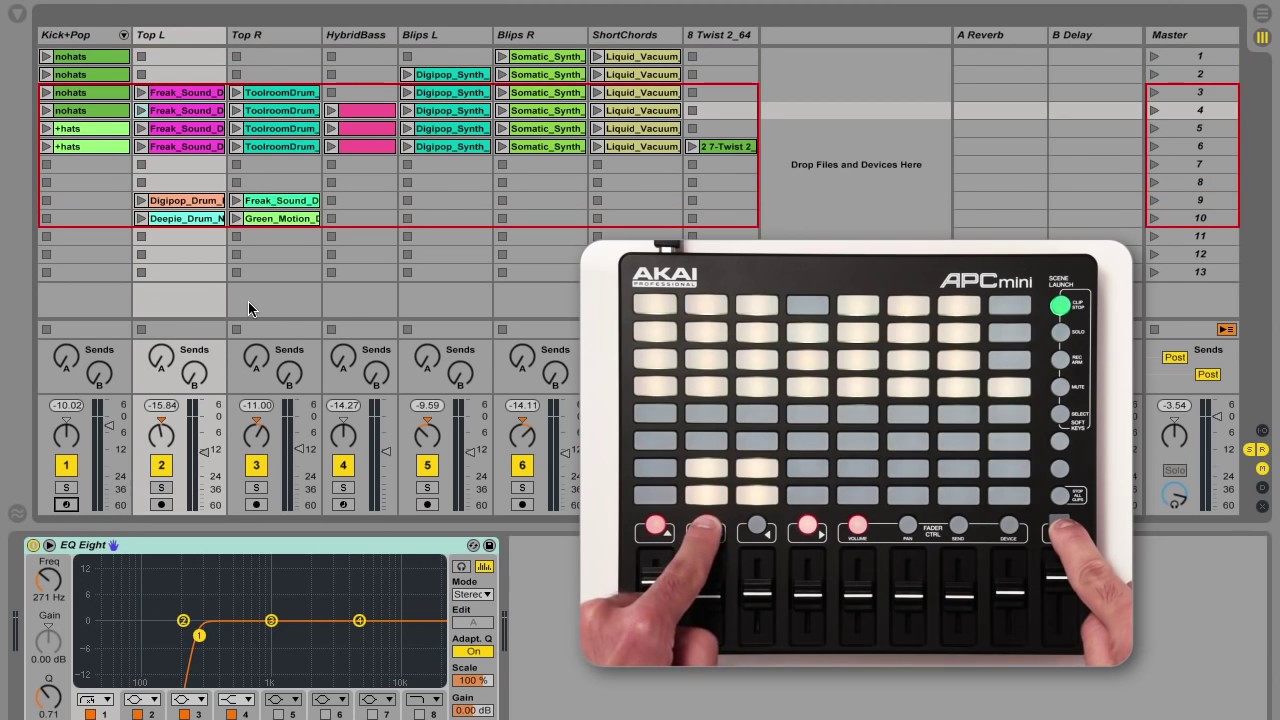Toggle EQ Eight display fold triangle
This screenshot has height=720, width=1280.
[48, 545]
